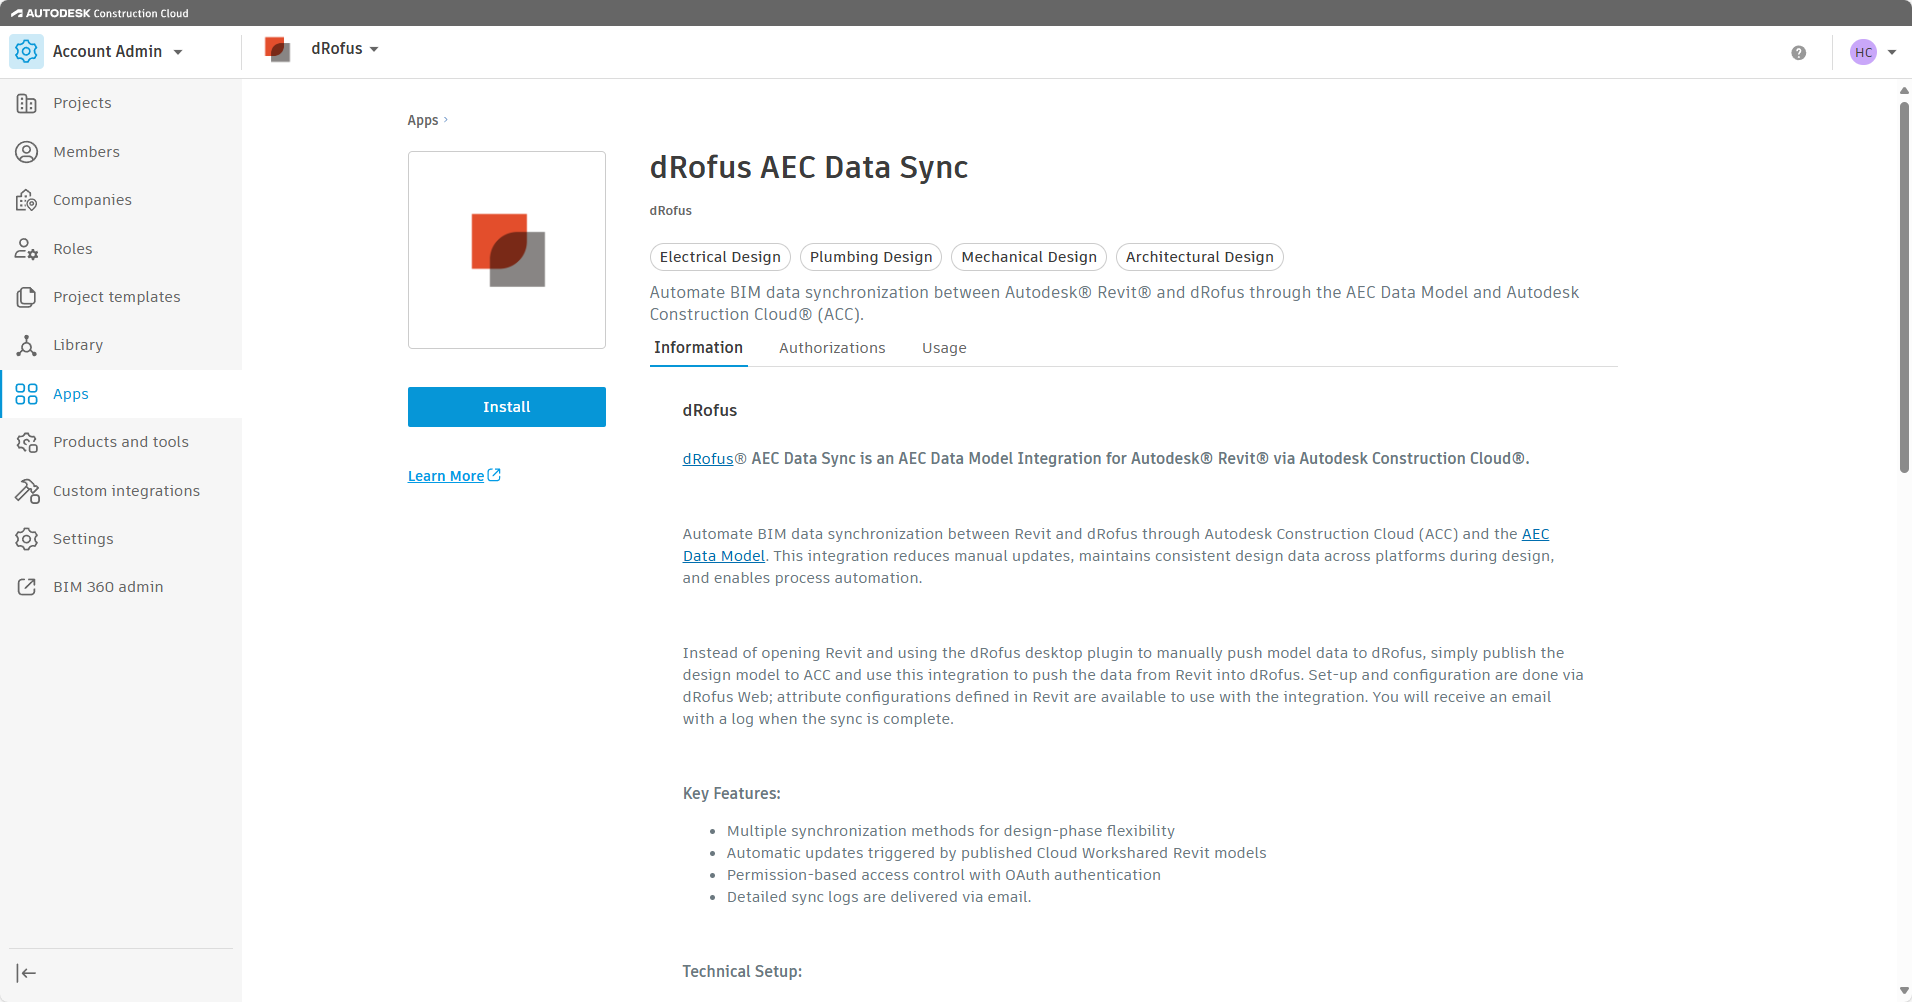Viewport: 1912px width, 1002px height.
Task: Collapse the sidebar with the arrow icon
Action: 27,973
